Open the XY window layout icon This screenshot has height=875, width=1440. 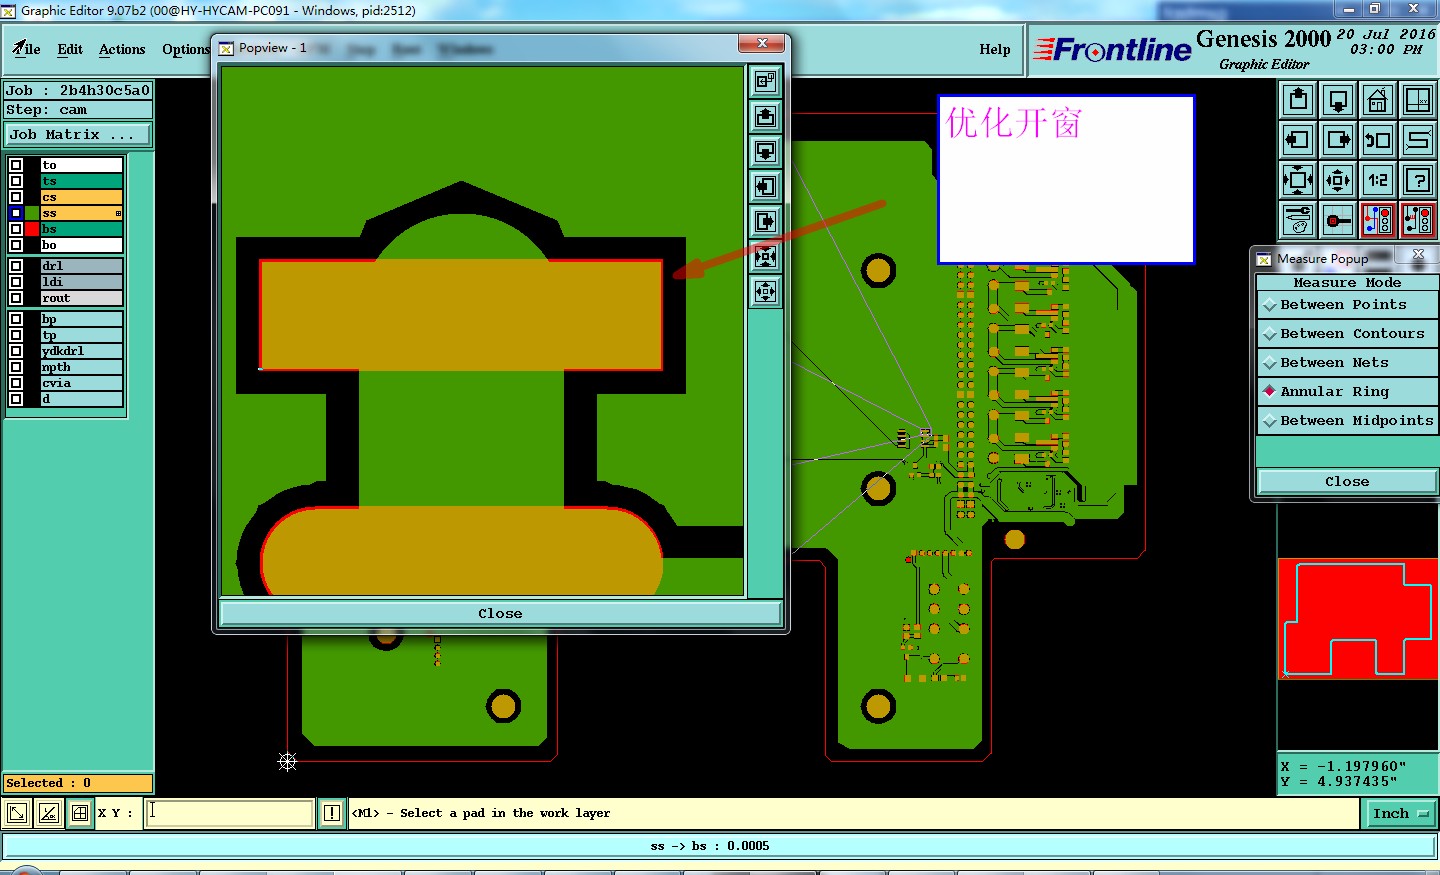(x=1418, y=100)
